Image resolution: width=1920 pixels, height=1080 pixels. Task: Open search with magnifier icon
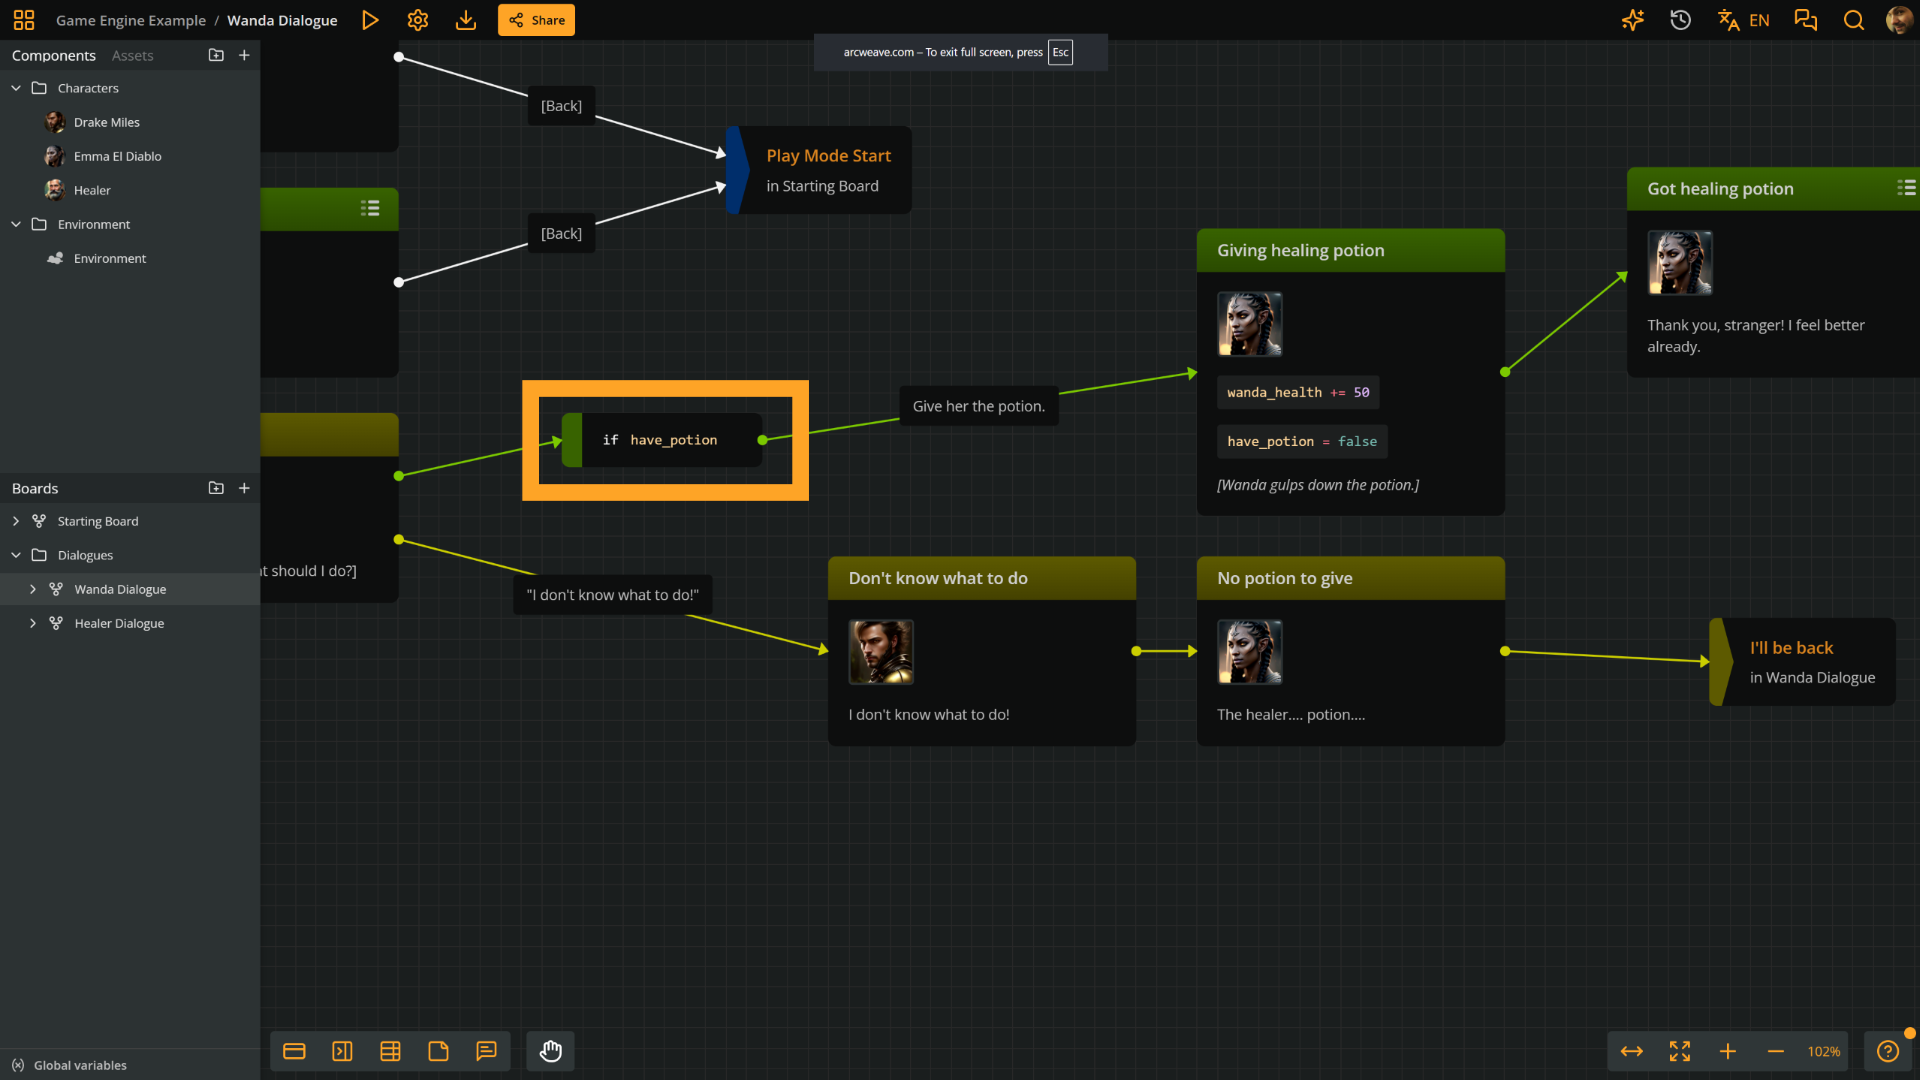click(x=1854, y=20)
